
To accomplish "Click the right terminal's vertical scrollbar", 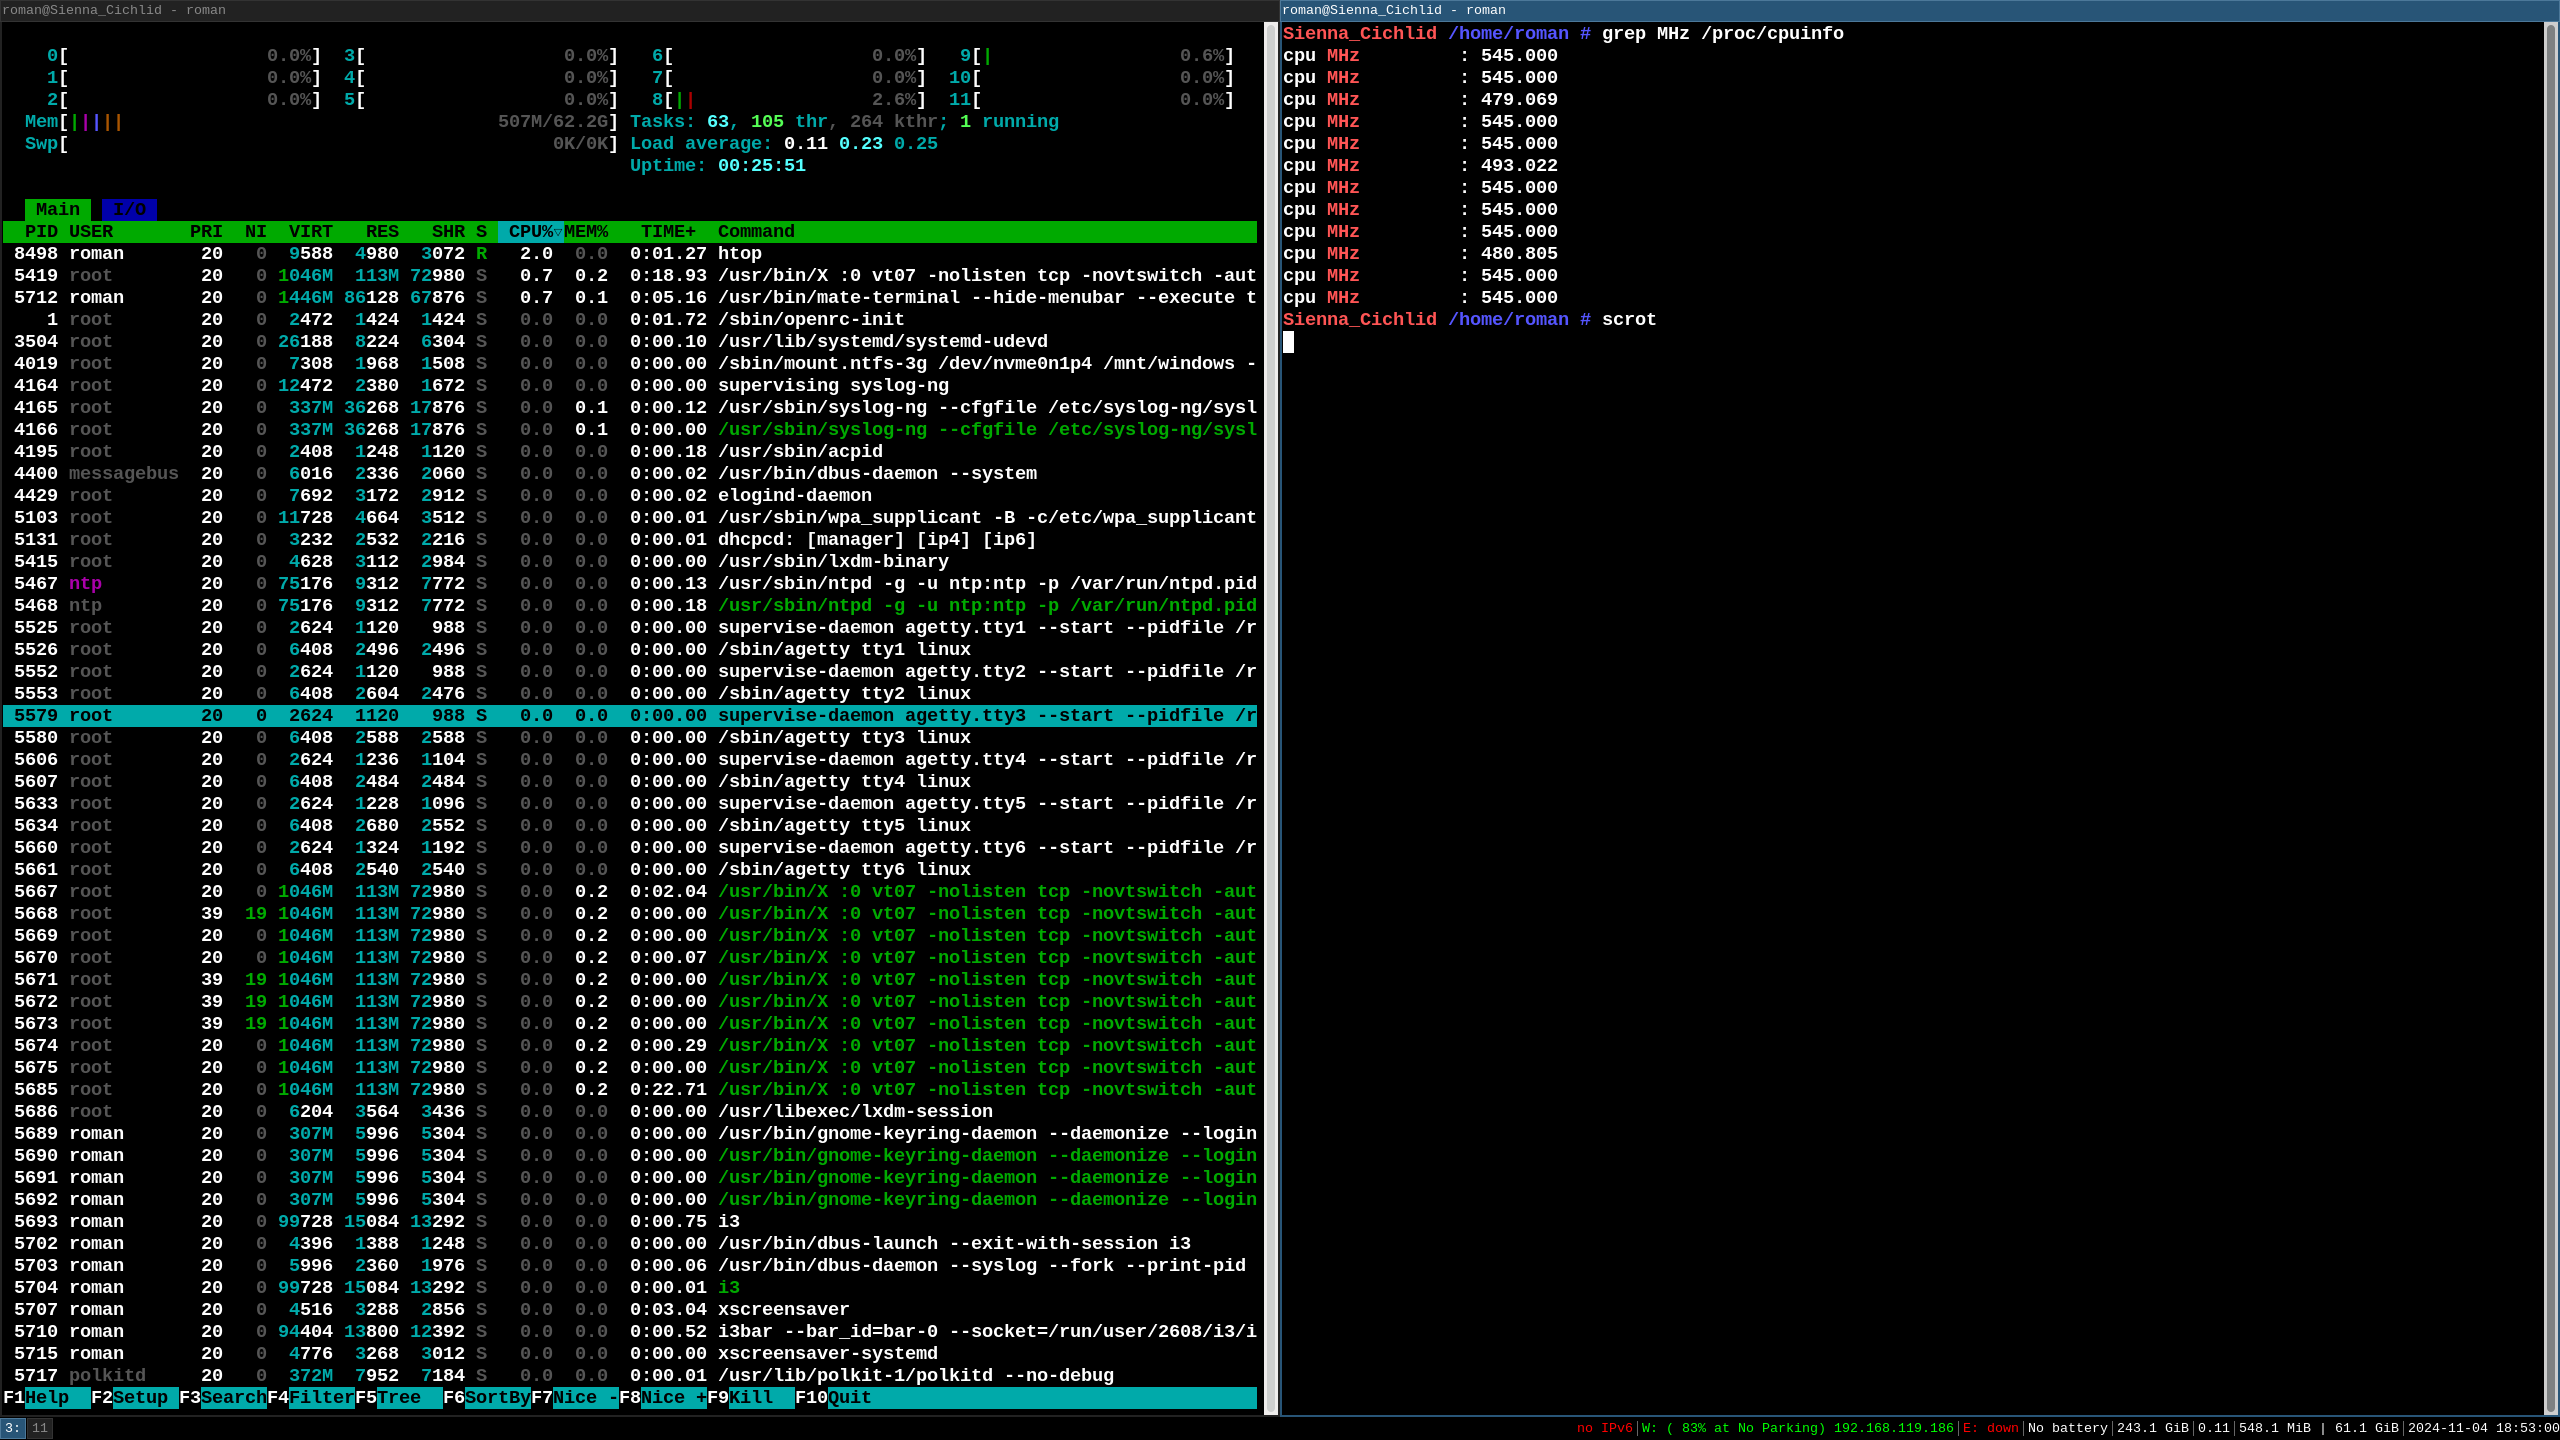I will click(2551, 718).
